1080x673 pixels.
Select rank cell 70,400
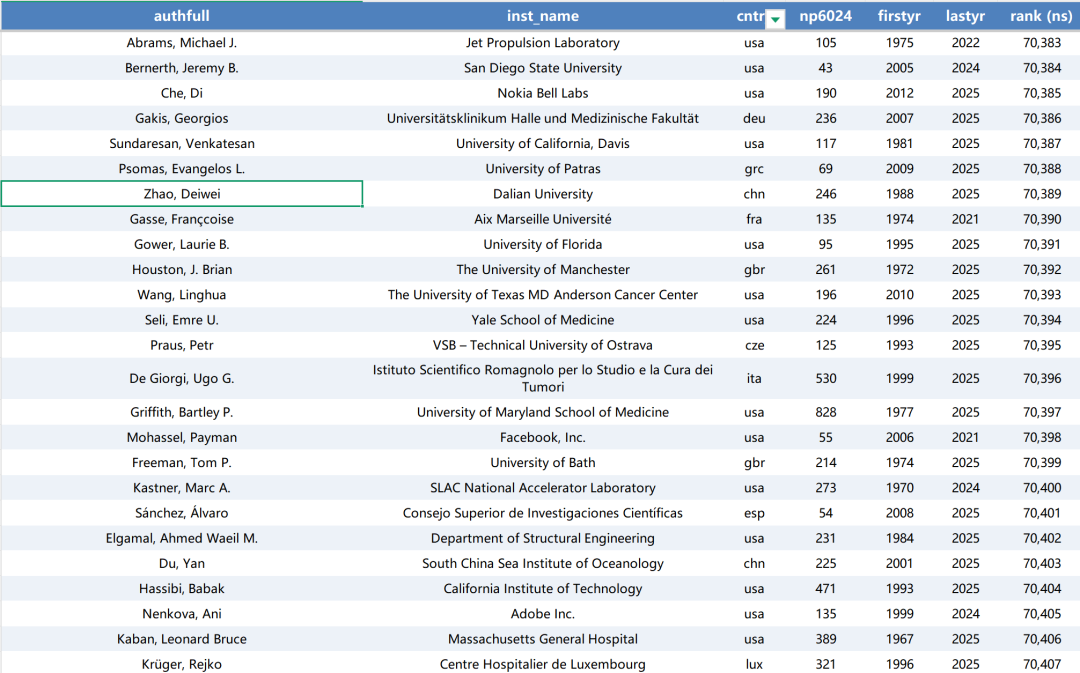point(1041,488)
